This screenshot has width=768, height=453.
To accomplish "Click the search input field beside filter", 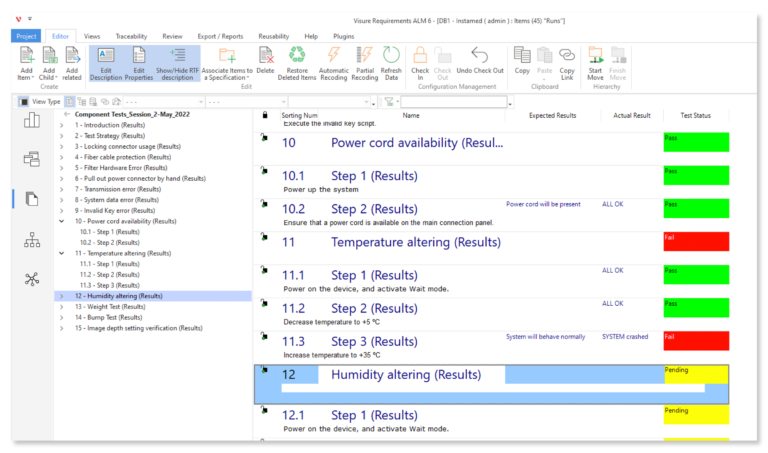I will click(454, 101).
